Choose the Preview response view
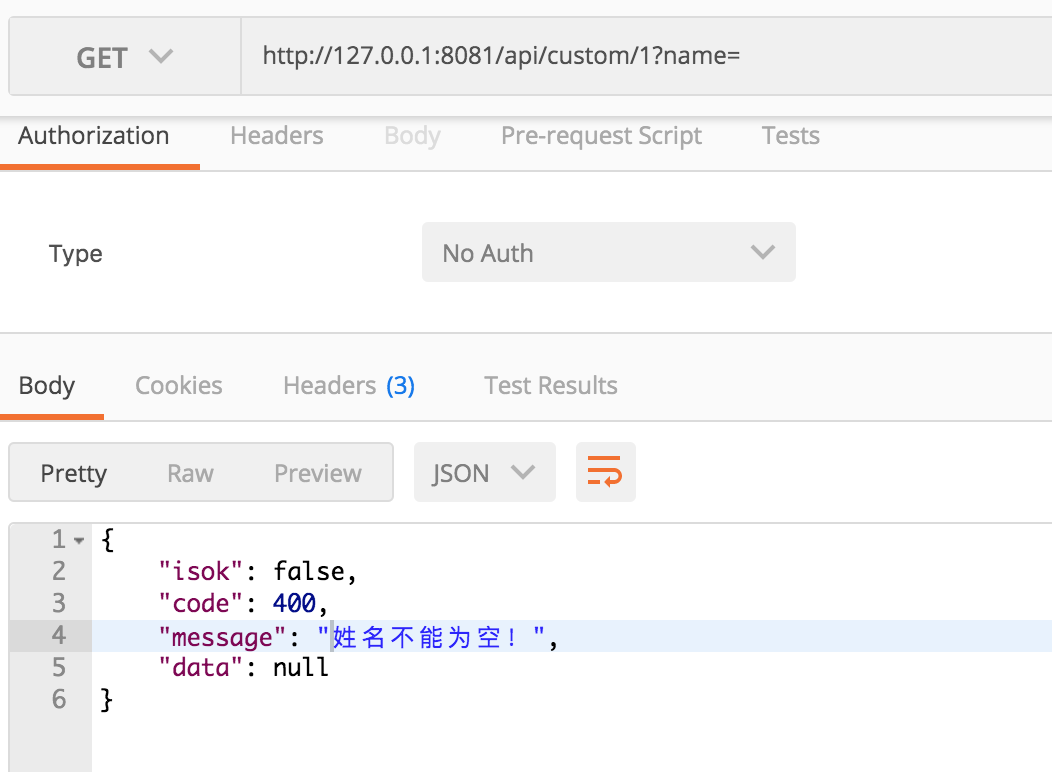 pyautogui.click(x=318, y=473)
